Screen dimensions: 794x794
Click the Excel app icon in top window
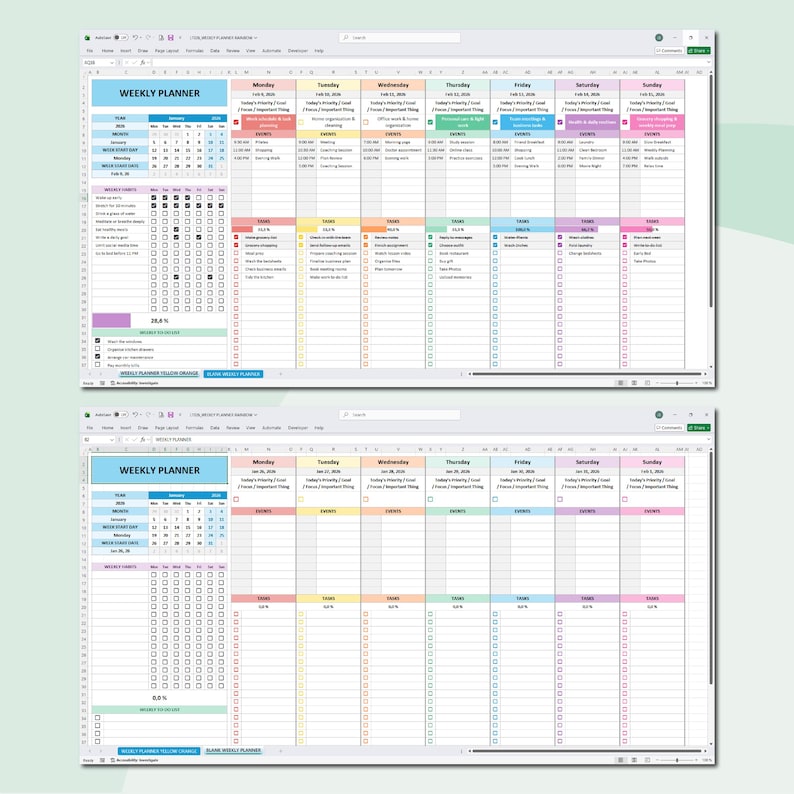(x=87, y=37)
